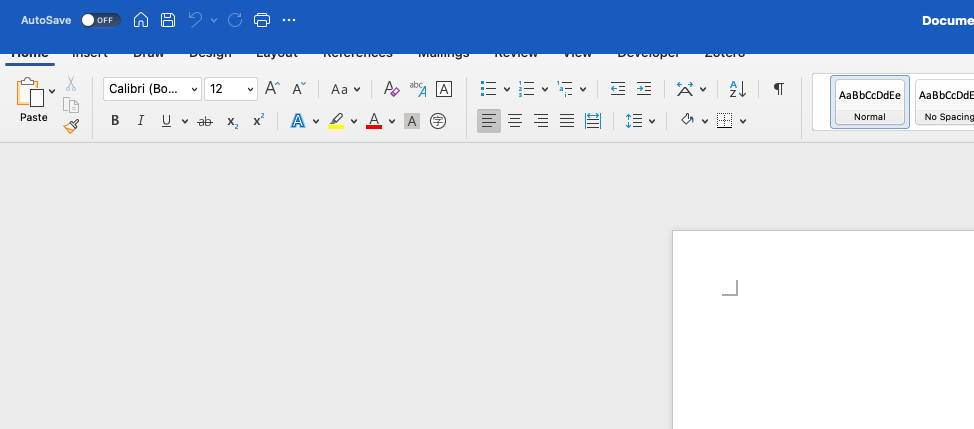The height and width of the screenshot is (429, 974).
Task: Toggle Bold formatting
Action: (x=115, y=120)
